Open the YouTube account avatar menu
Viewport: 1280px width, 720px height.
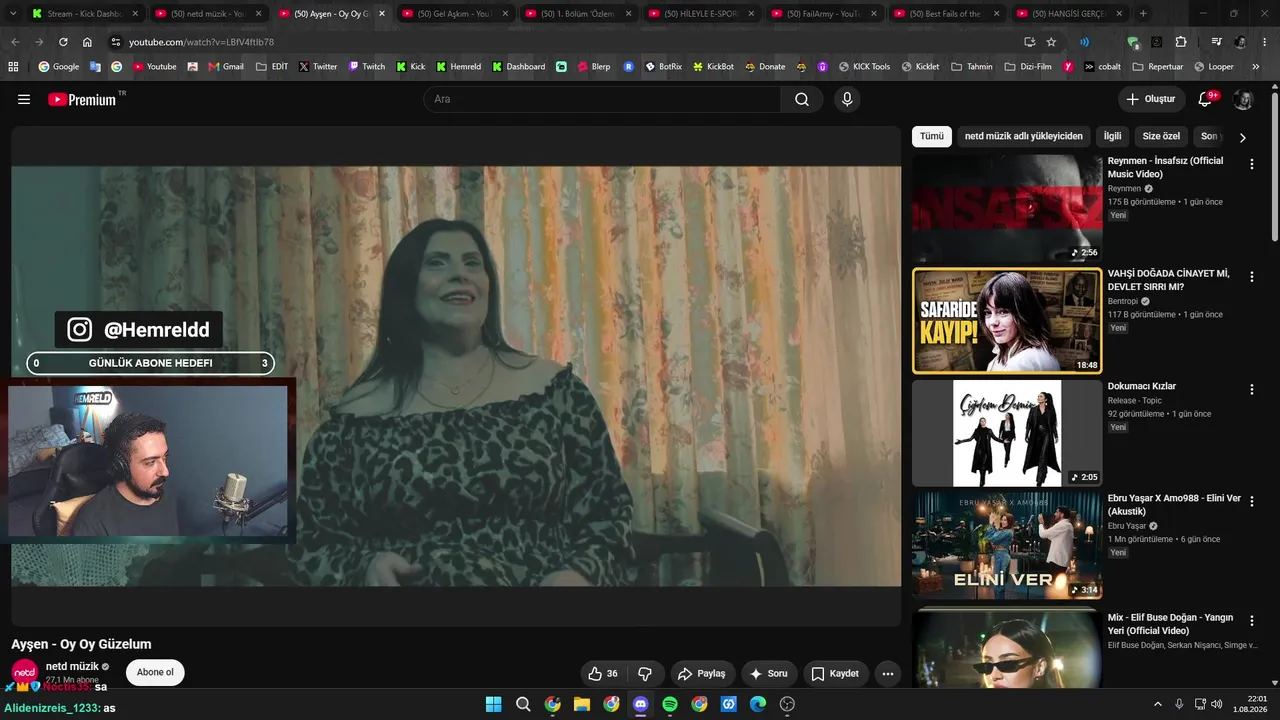pos(1243,99)
